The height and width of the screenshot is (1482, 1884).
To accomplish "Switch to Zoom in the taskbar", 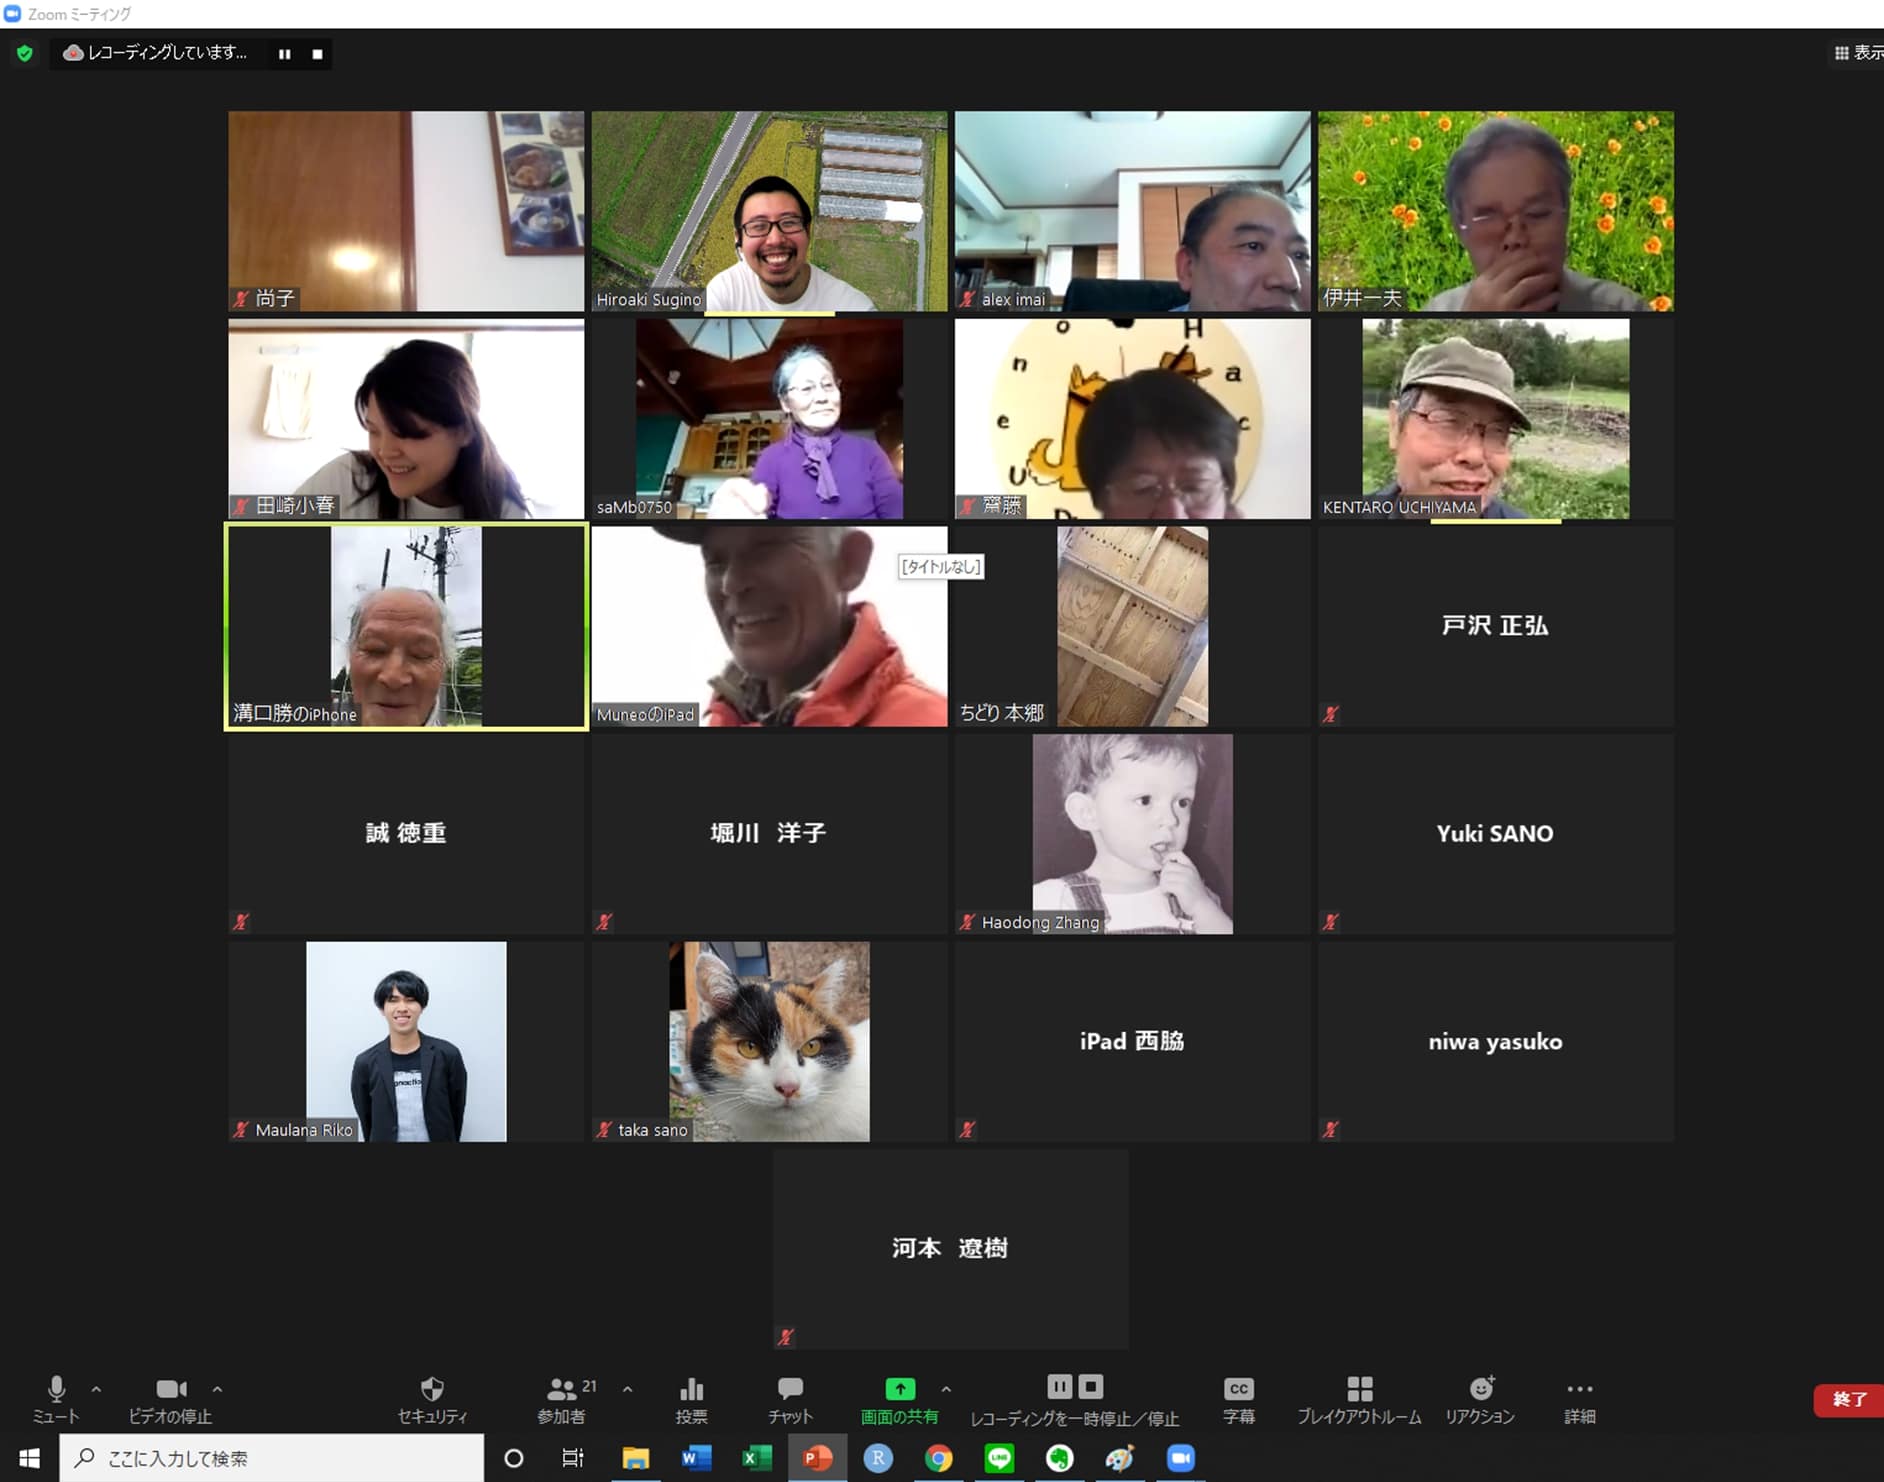I will [1181, 1458].
